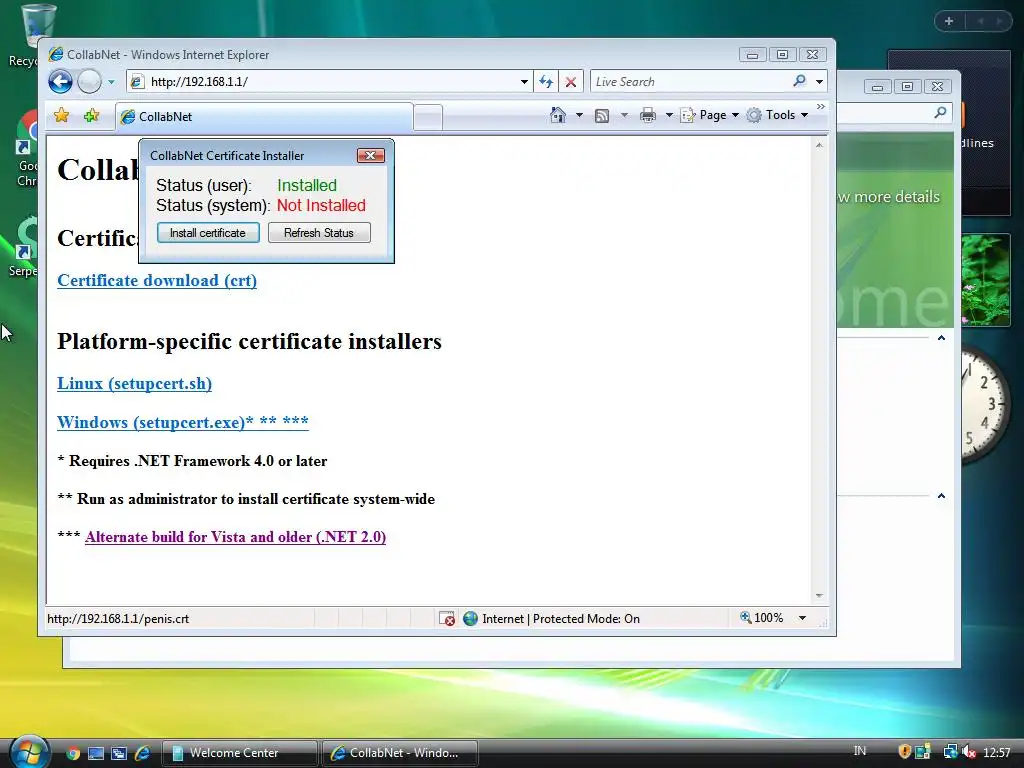Select the CollabNet browser tab
This screenshot has width=1024, height=768.
click(264, 117)
